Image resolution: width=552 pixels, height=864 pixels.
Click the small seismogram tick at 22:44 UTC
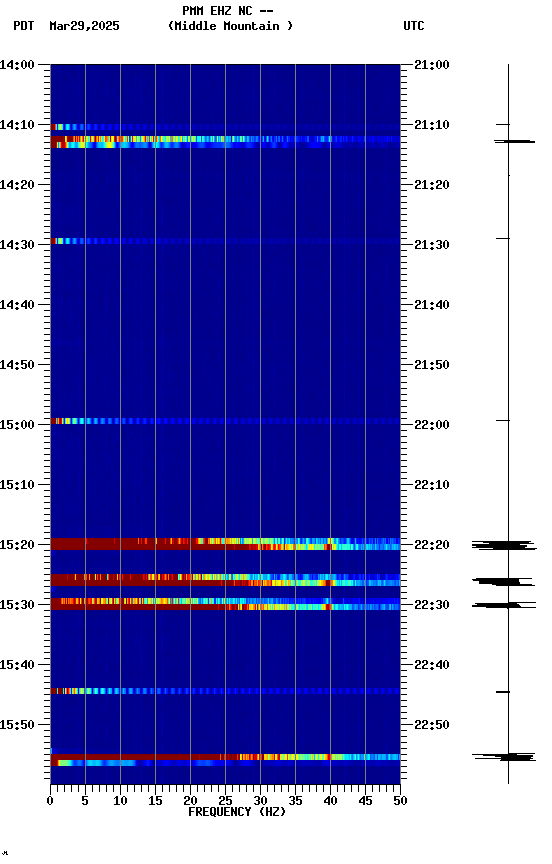(503, 692)
